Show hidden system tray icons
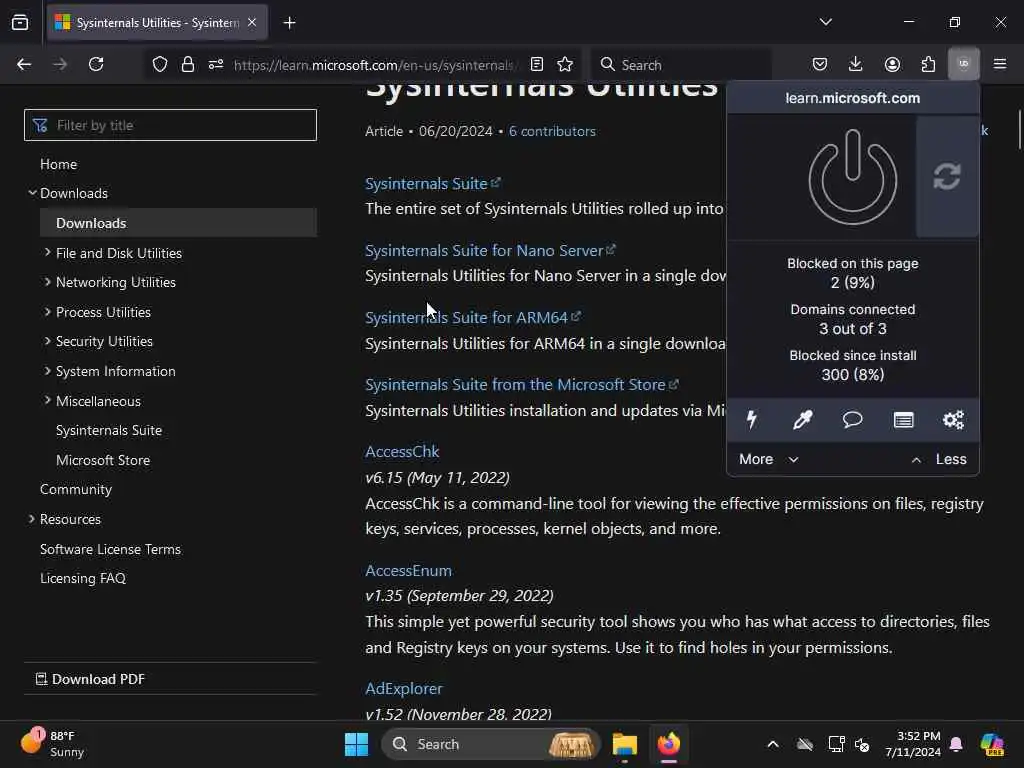Viewport: 1024px width, 768px height. pos(773,744)
